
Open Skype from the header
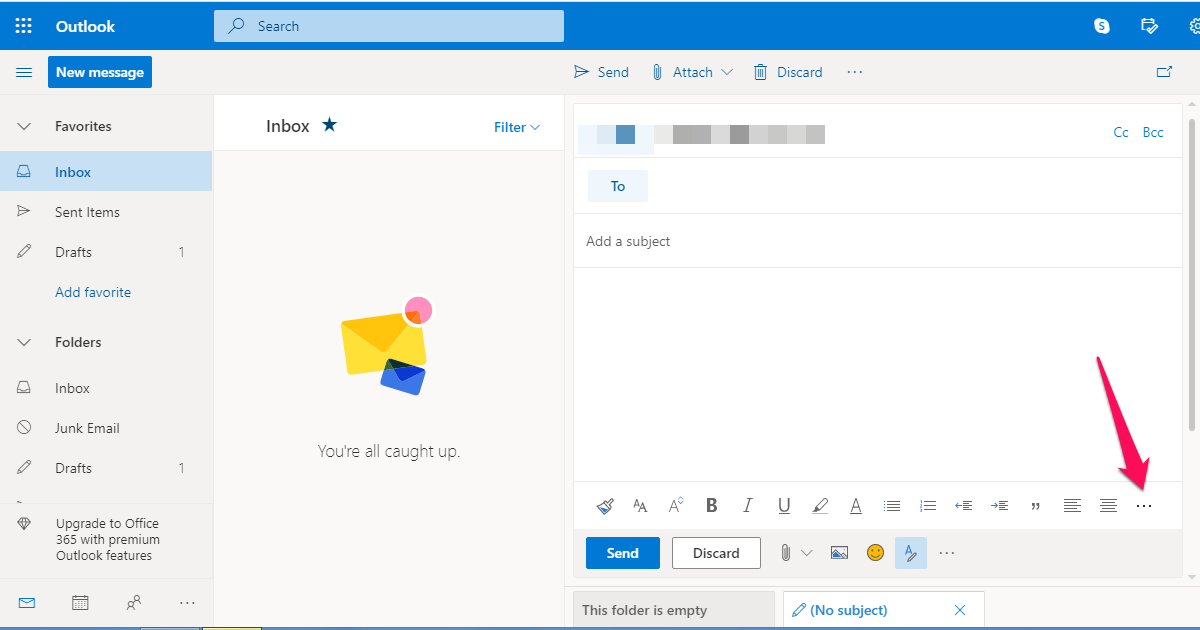pyautogui.click(x=1102, y=26)
